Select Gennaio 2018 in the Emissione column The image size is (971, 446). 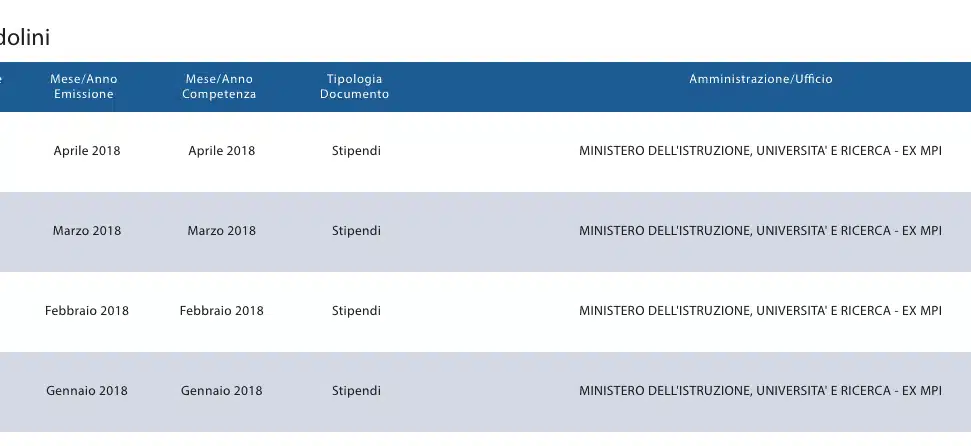[x=87, y=391]
